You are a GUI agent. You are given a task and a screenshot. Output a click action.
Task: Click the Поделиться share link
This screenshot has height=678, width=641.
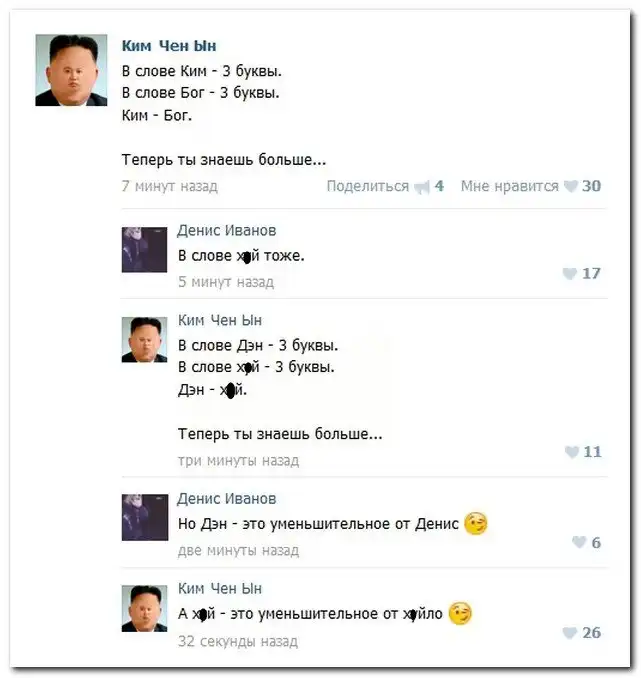[x=368, y=186]
